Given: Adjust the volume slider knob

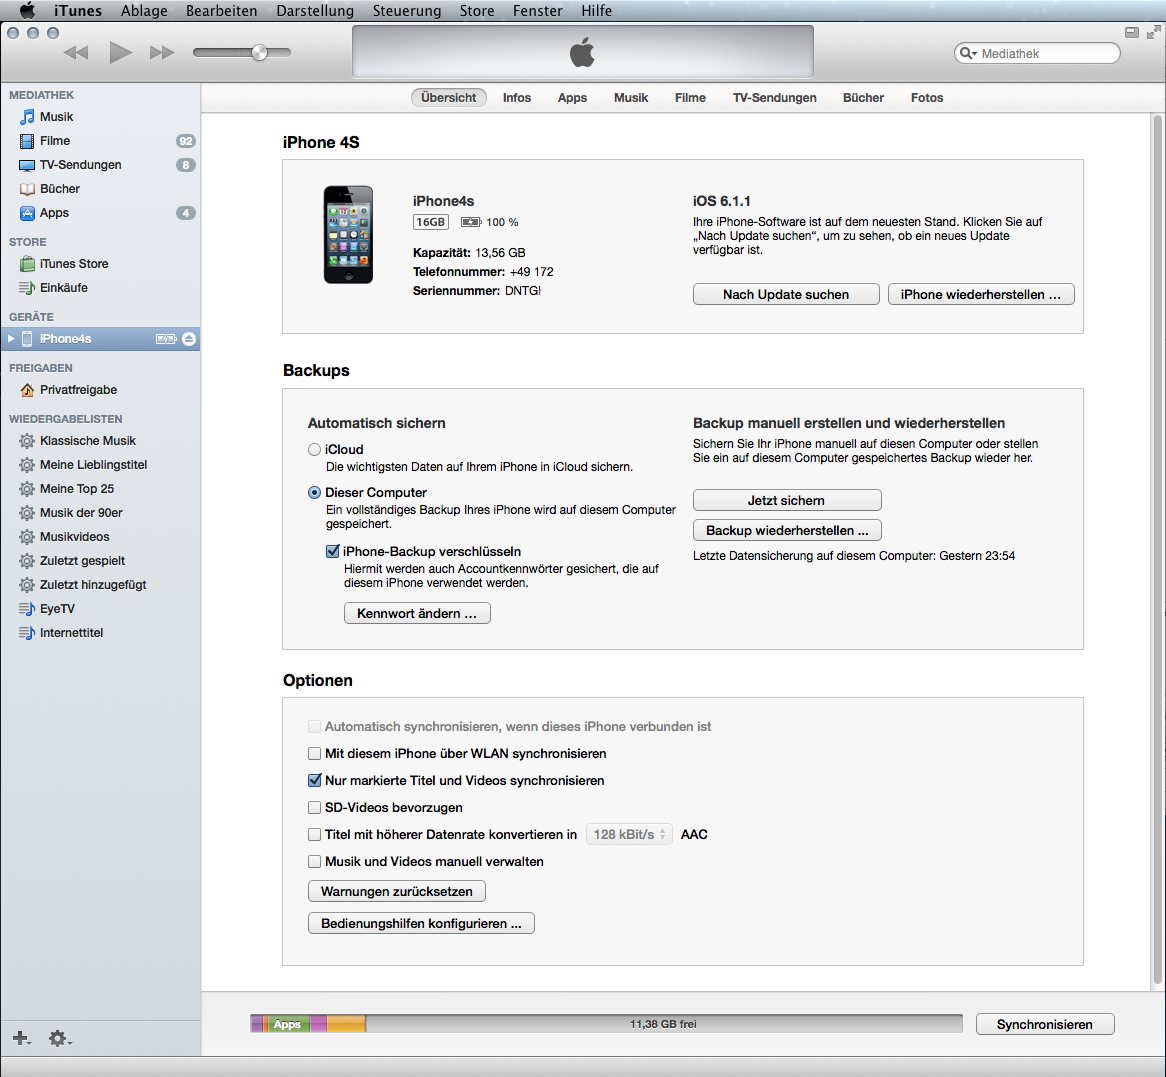Looking at the screenshot, I should pos(260,52).
